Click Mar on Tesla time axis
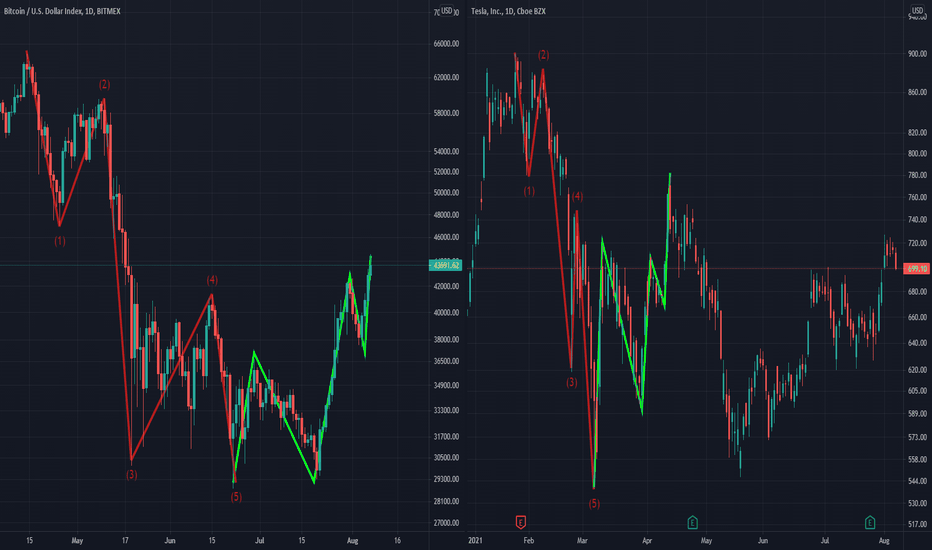 [582, 540]
